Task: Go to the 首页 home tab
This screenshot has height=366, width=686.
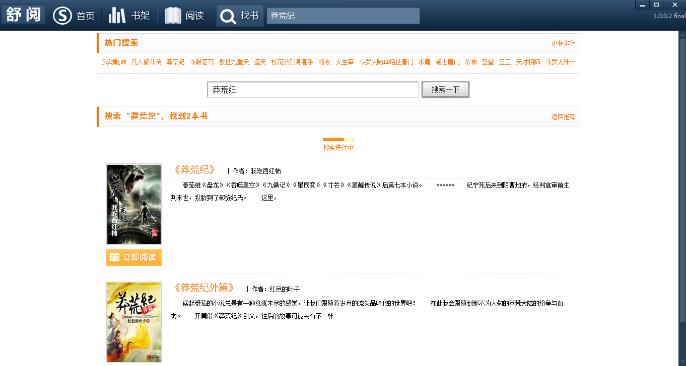Action: 74,16
